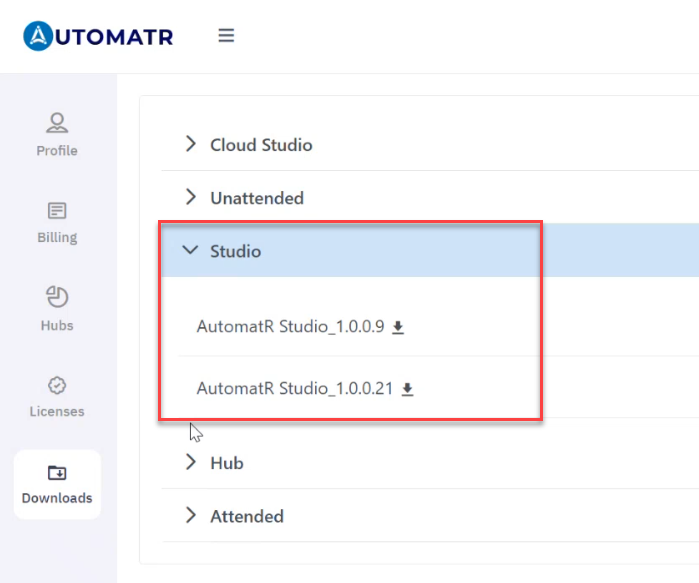The height and width of the screenshot is (583, 699).
Task: Download AutomatR Studio_1.0.0.21 via arrow icon
Action: [x=407, y=389]
